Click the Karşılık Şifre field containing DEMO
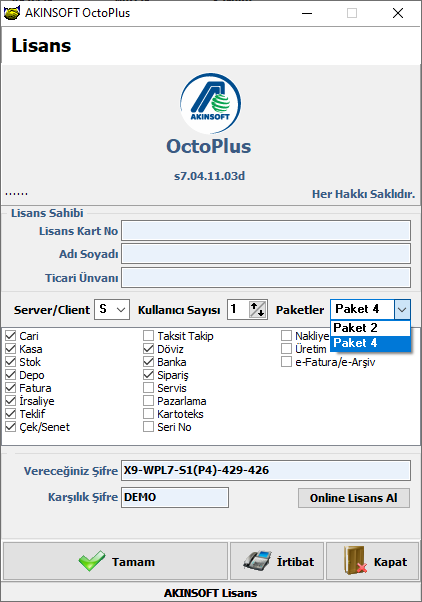The image size is (422, 602). 175,498
